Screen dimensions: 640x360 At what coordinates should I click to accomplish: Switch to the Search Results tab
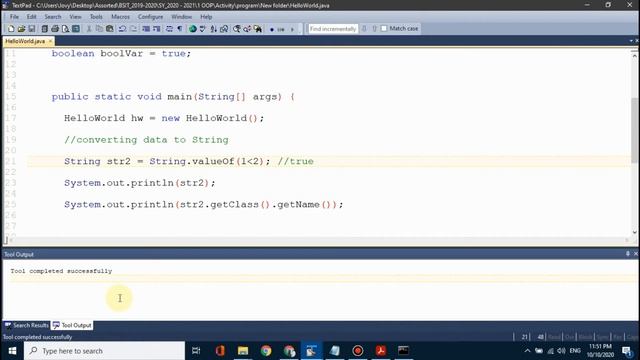27,325
